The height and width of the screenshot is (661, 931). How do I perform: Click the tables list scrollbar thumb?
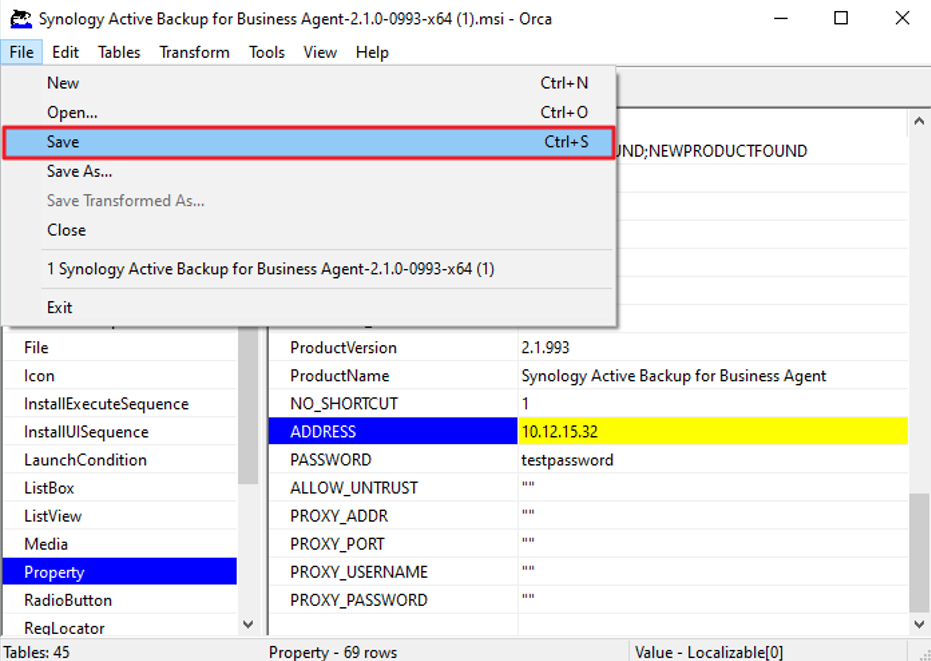[248, 406]
